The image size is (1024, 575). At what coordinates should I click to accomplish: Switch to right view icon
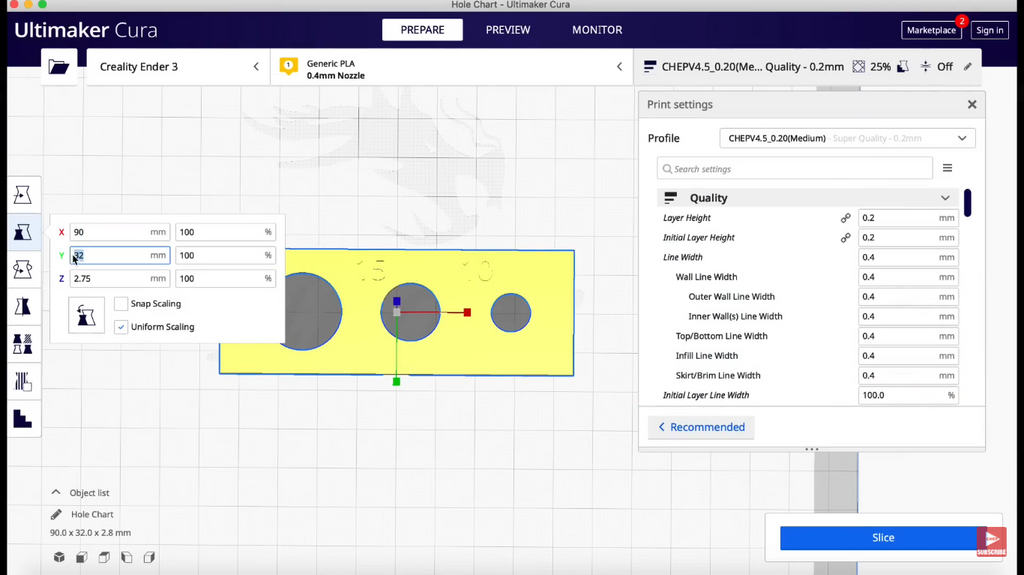(149, 557)
